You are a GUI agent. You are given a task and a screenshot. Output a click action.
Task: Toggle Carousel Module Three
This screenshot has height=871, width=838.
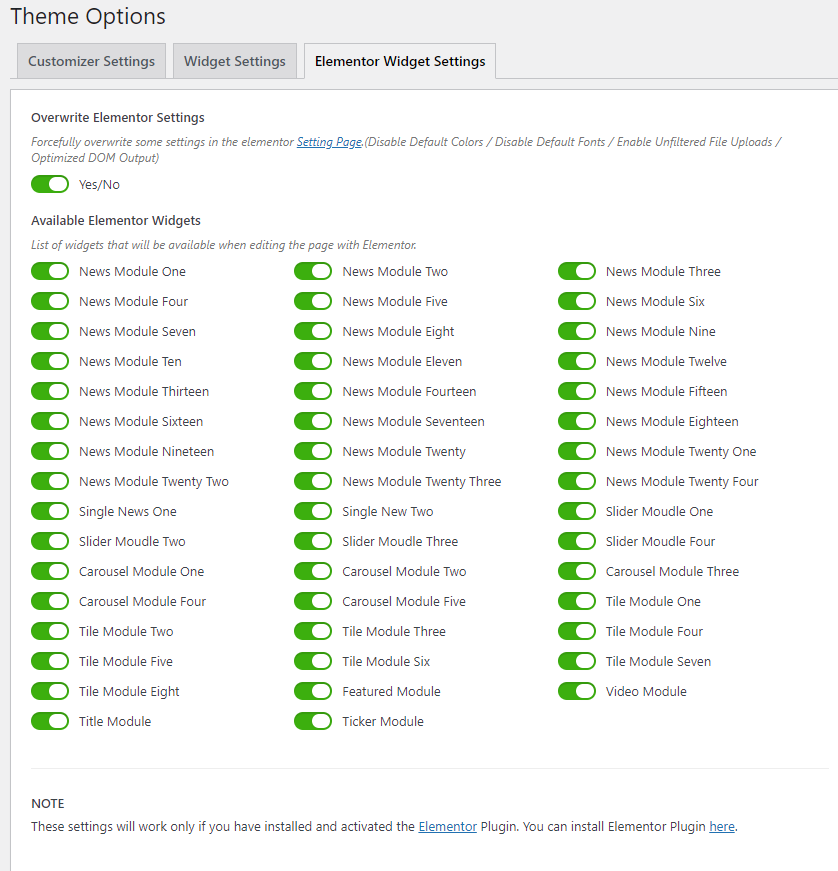coord(577,571)
